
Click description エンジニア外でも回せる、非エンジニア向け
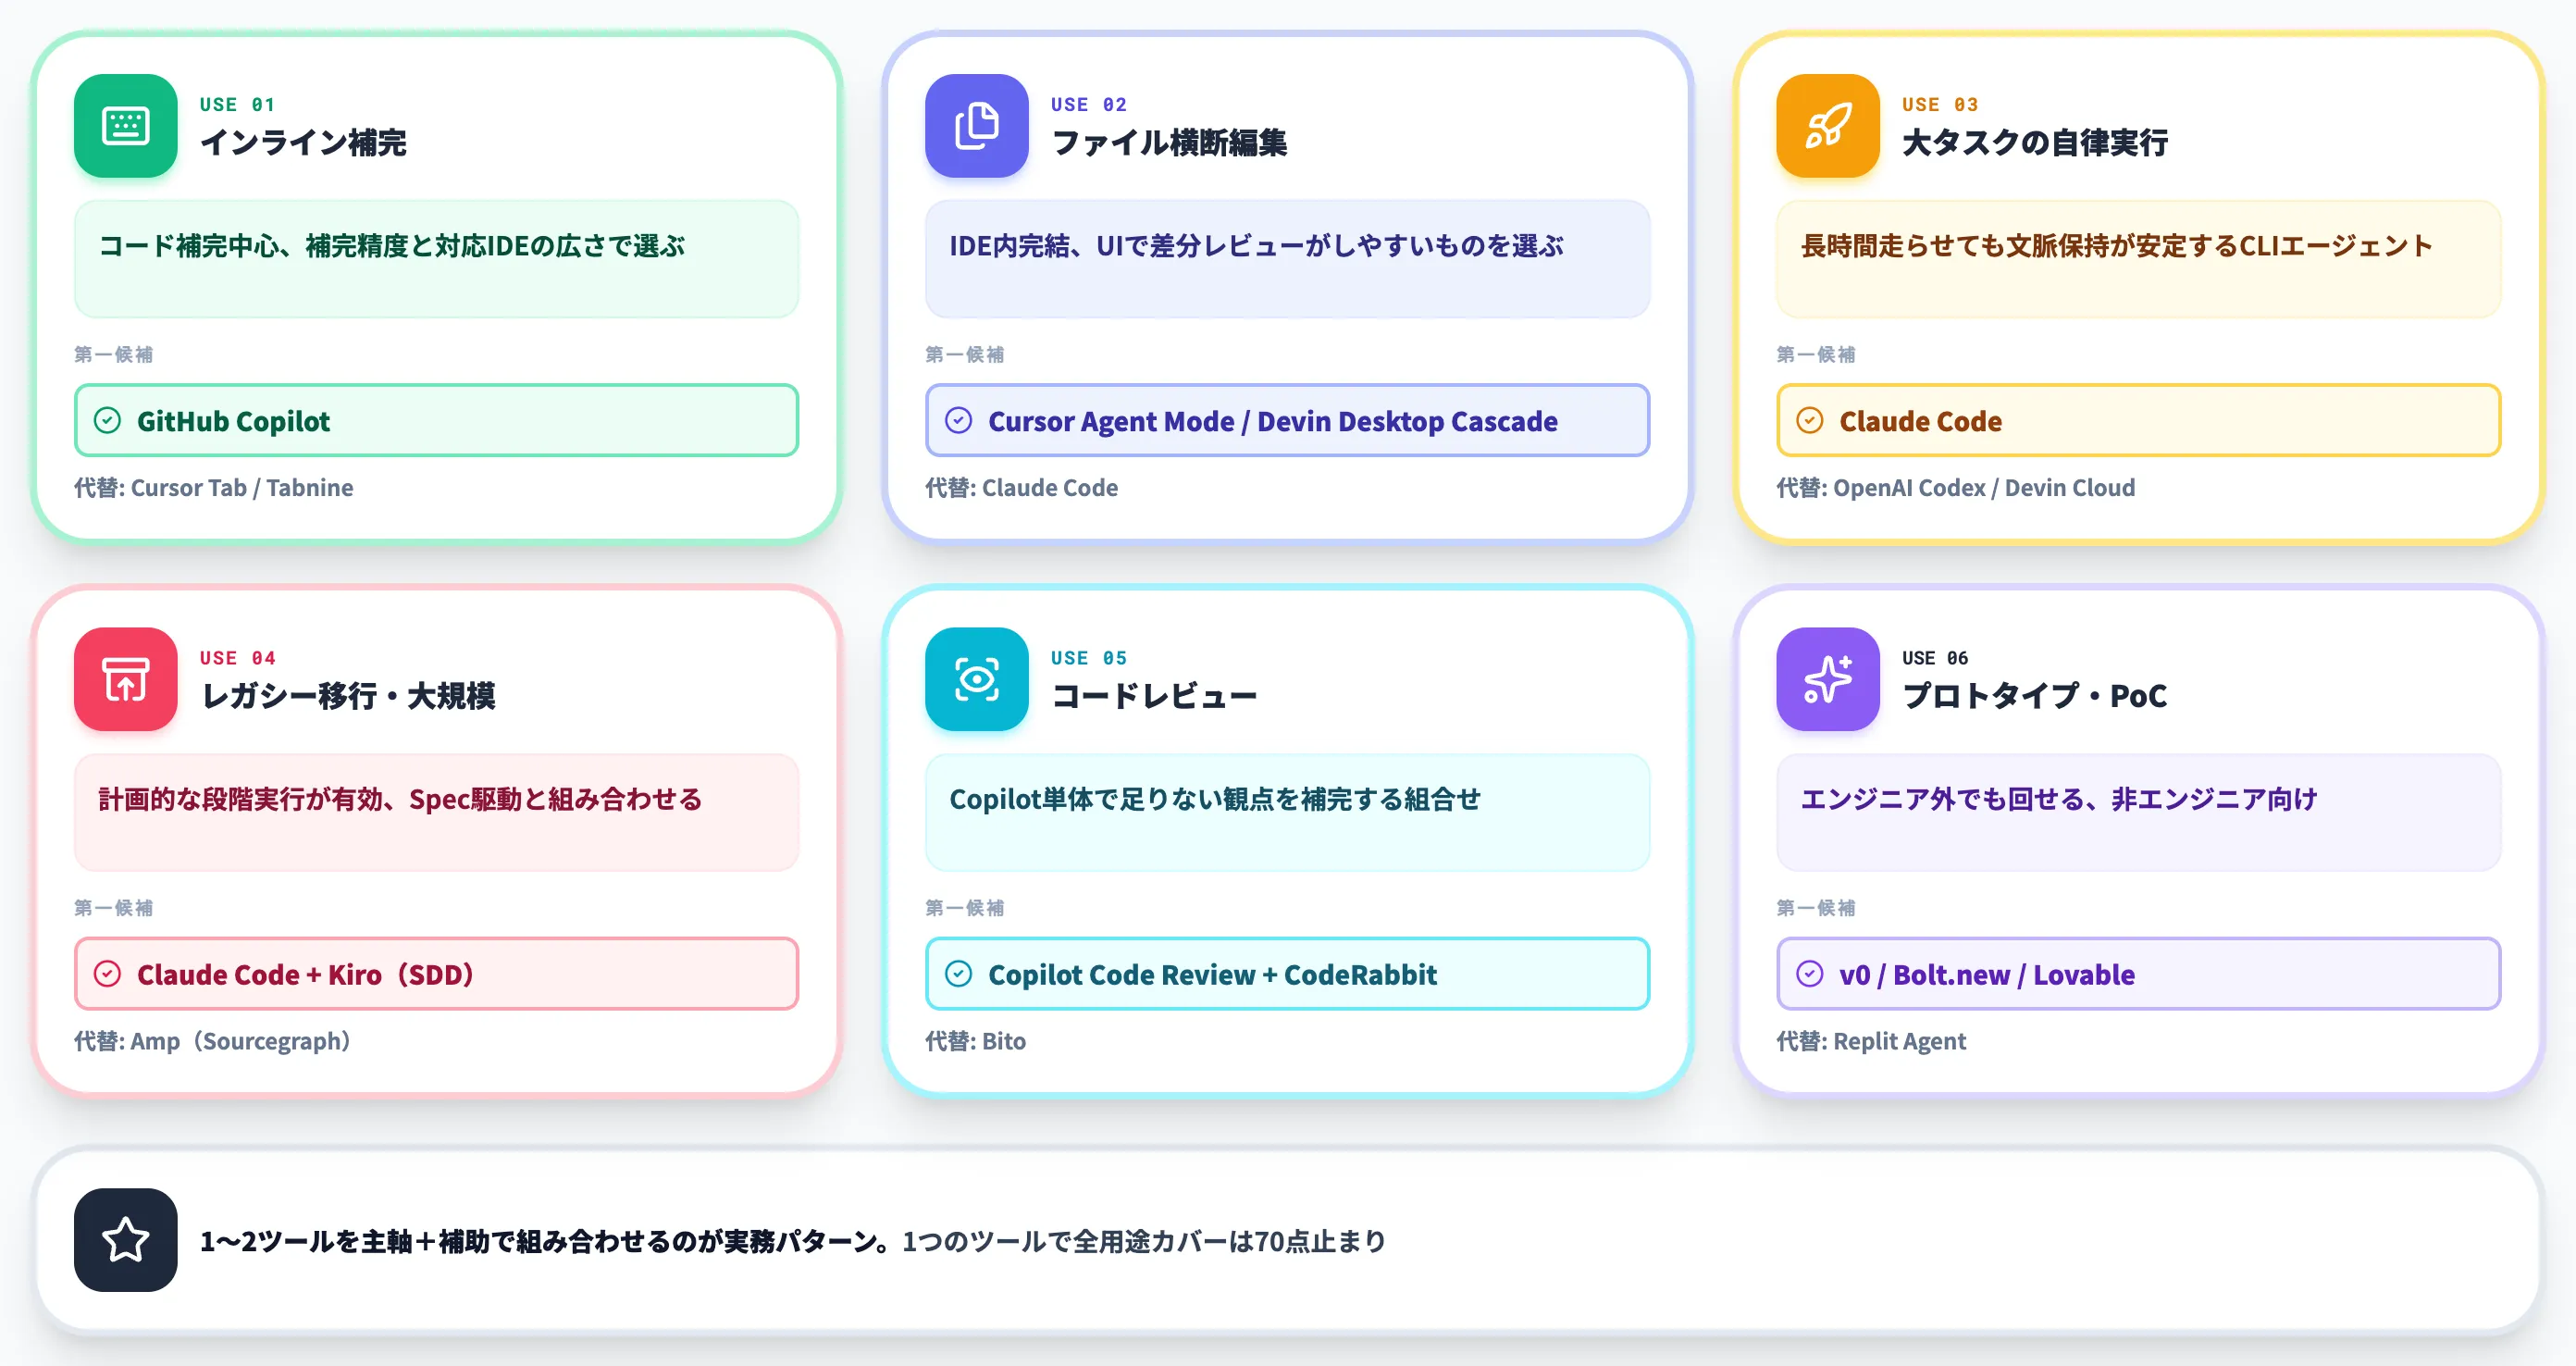2058,798
